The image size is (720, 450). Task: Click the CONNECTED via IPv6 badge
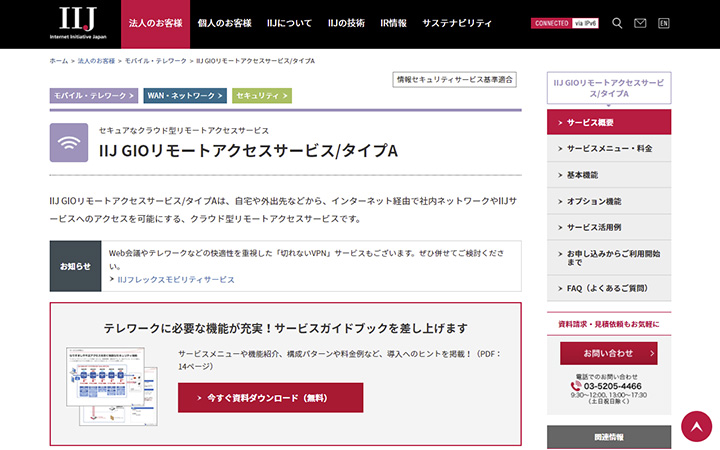point(565,23)
